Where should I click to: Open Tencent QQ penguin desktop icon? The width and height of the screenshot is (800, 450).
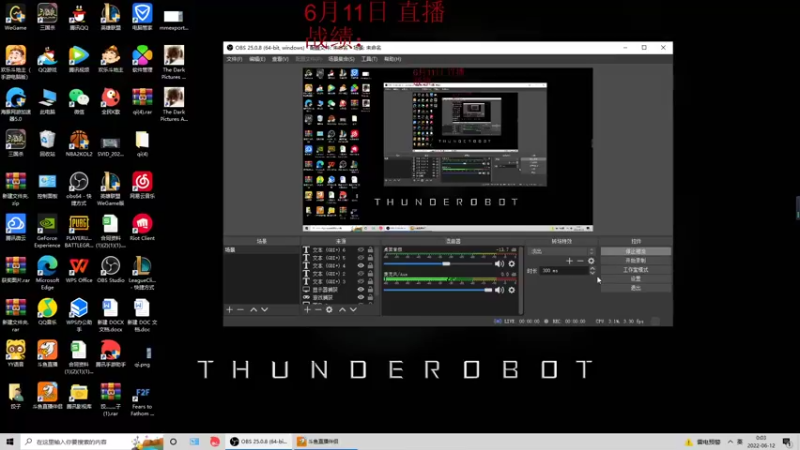(79, 17)
